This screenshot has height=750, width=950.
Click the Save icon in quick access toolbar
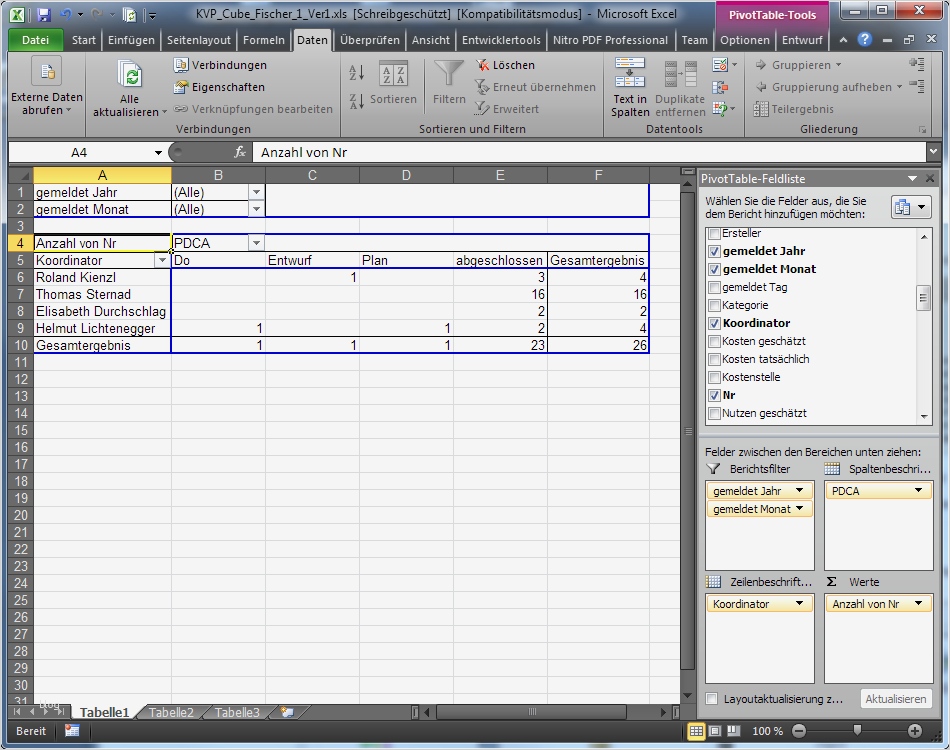point(43,15)
